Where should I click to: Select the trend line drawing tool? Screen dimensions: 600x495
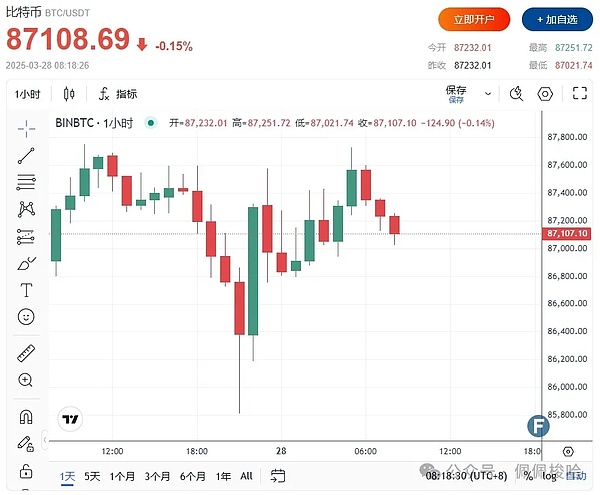(26, 156)
